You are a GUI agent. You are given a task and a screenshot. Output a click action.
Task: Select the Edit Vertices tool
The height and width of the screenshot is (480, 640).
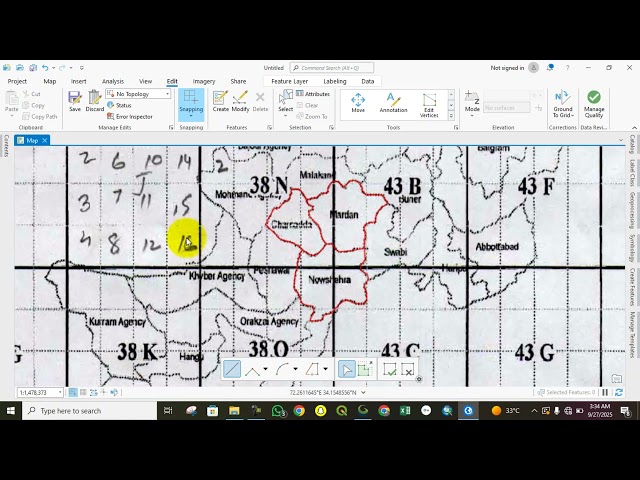coord(429,105)
